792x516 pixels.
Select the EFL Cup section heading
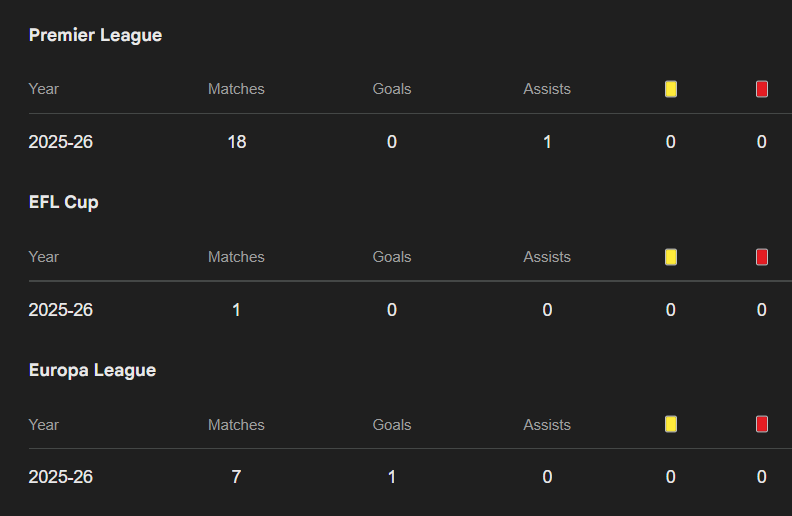point(63,202)
